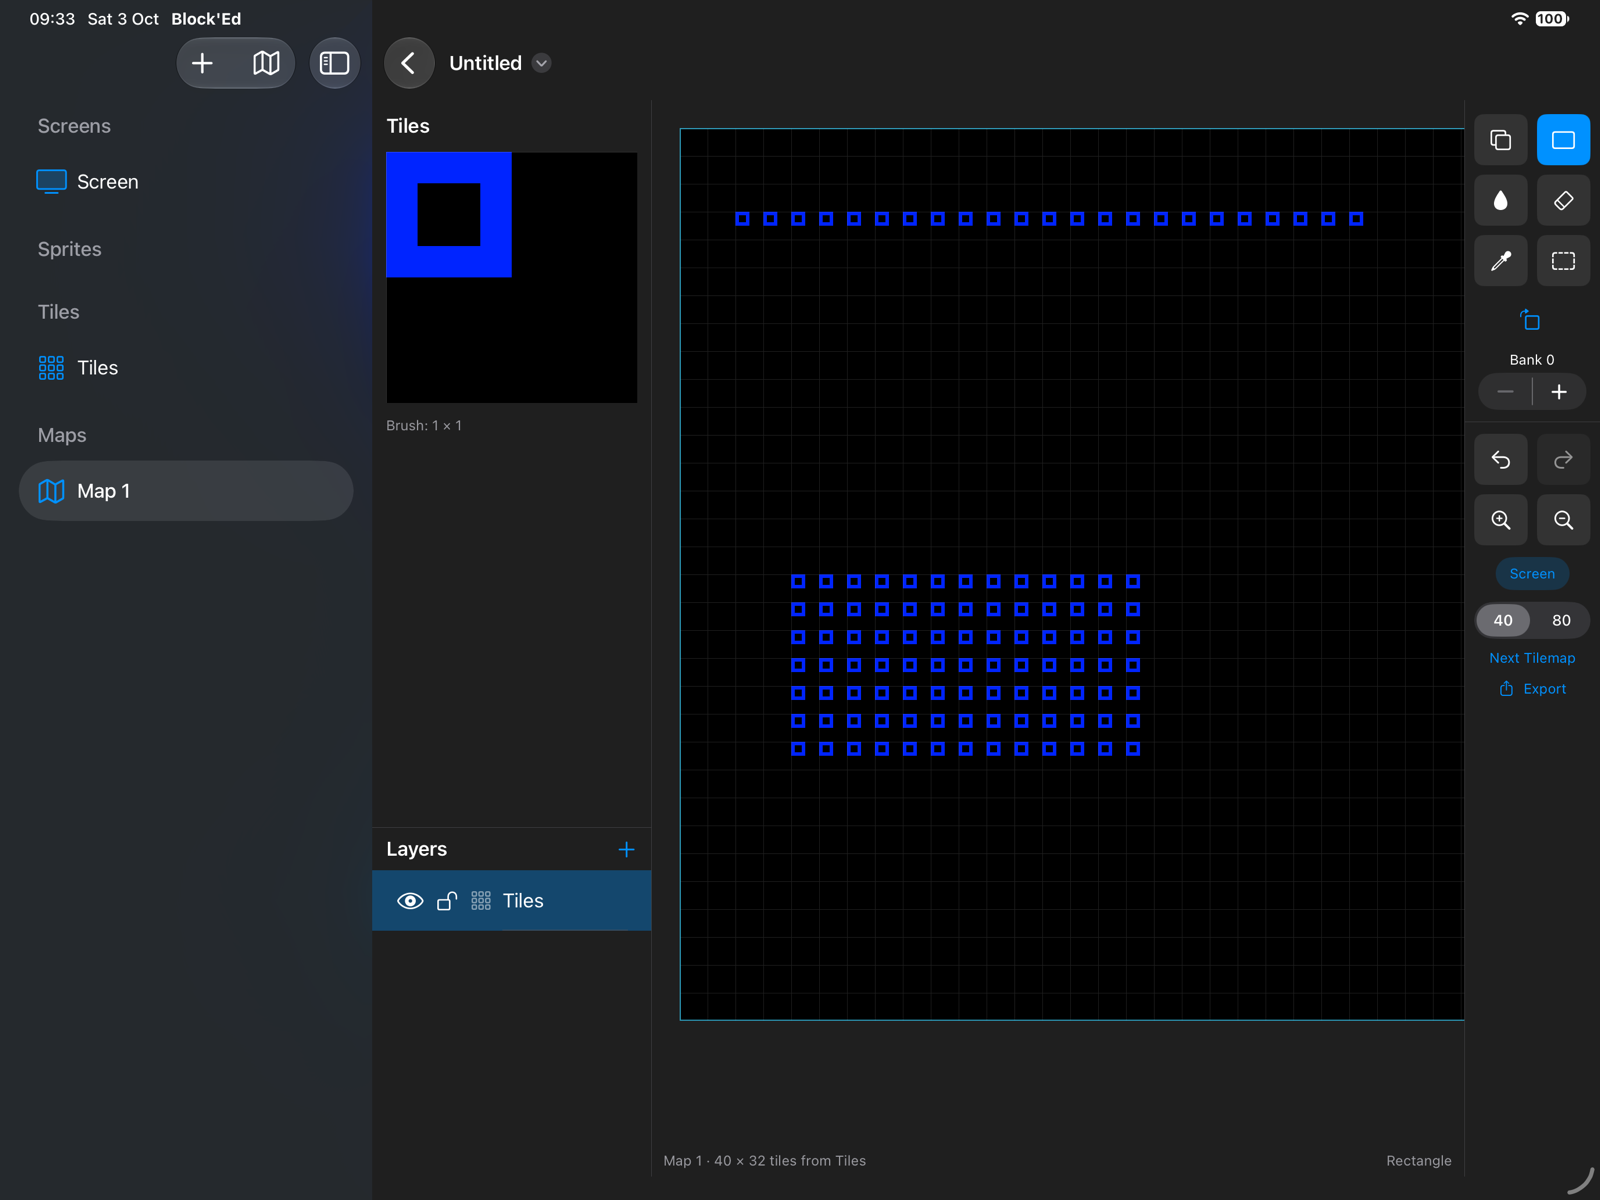Screen dimensions: 1600x1200
Task: Click the Screens section header
Action: 74,126
